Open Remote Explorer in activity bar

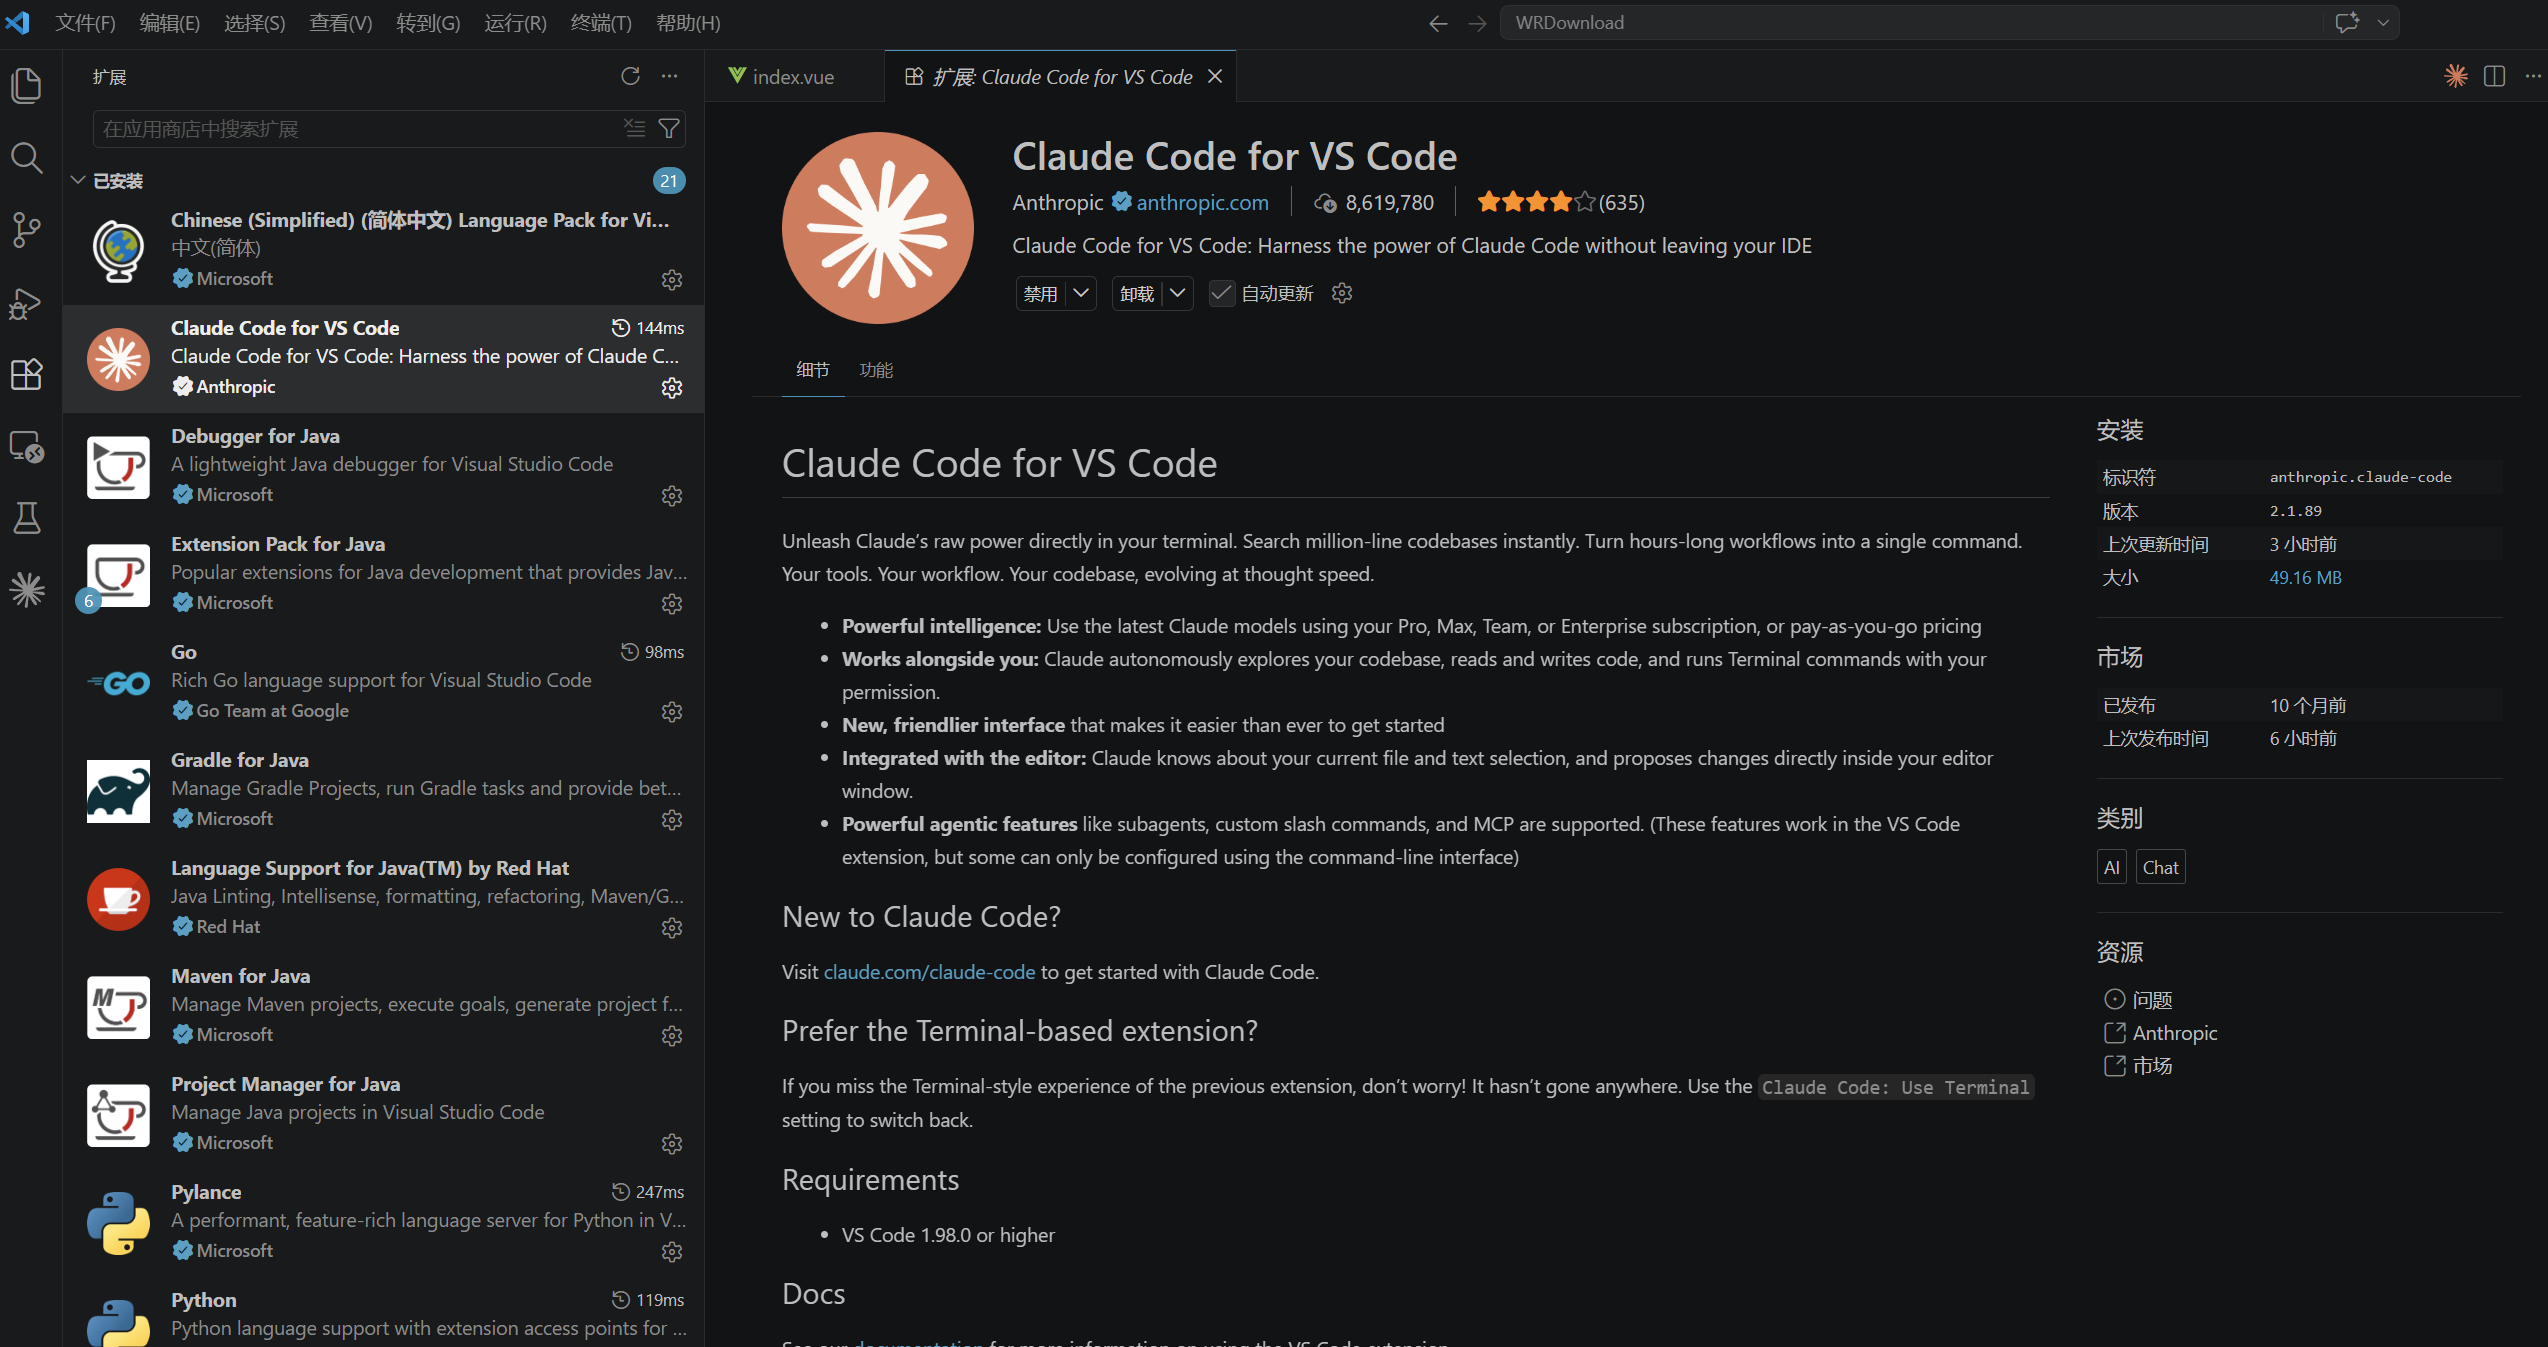(27, 446)
